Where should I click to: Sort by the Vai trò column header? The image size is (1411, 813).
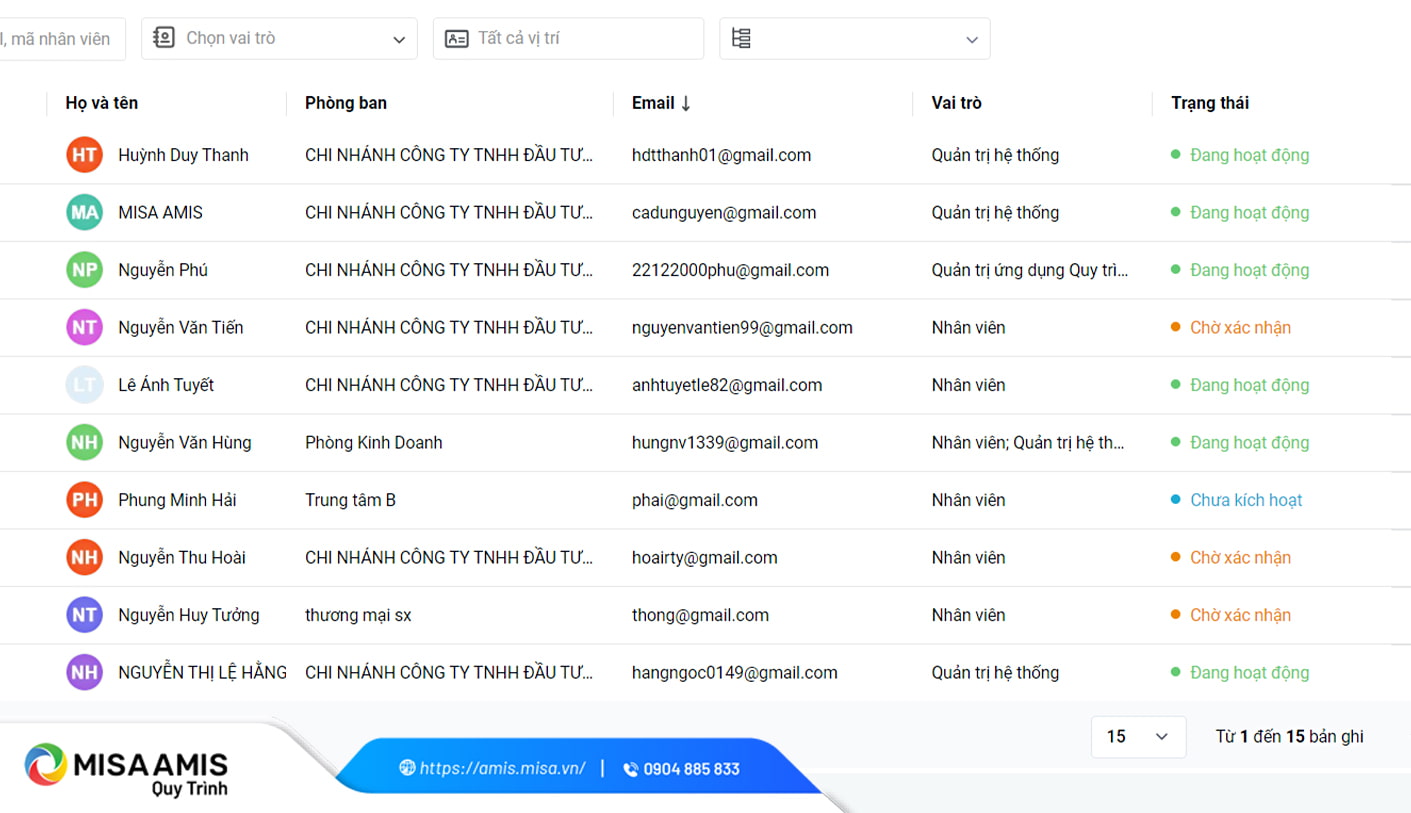(957, 103)
